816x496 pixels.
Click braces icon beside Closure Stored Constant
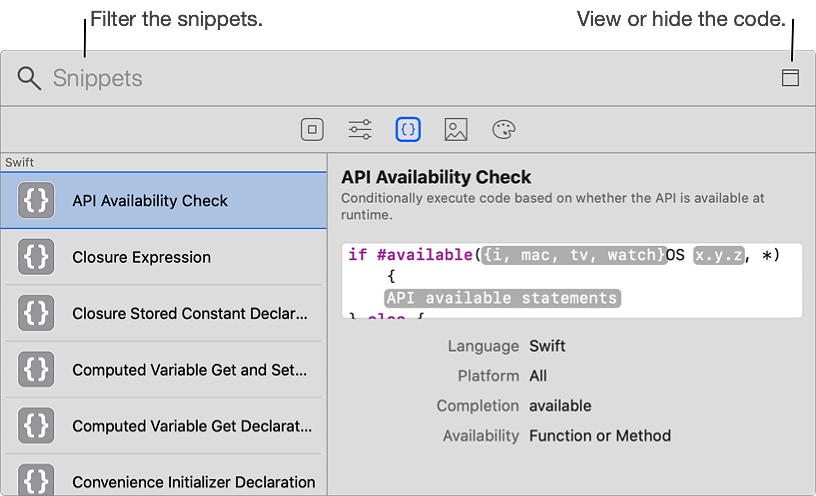click(x=36, y=313)
